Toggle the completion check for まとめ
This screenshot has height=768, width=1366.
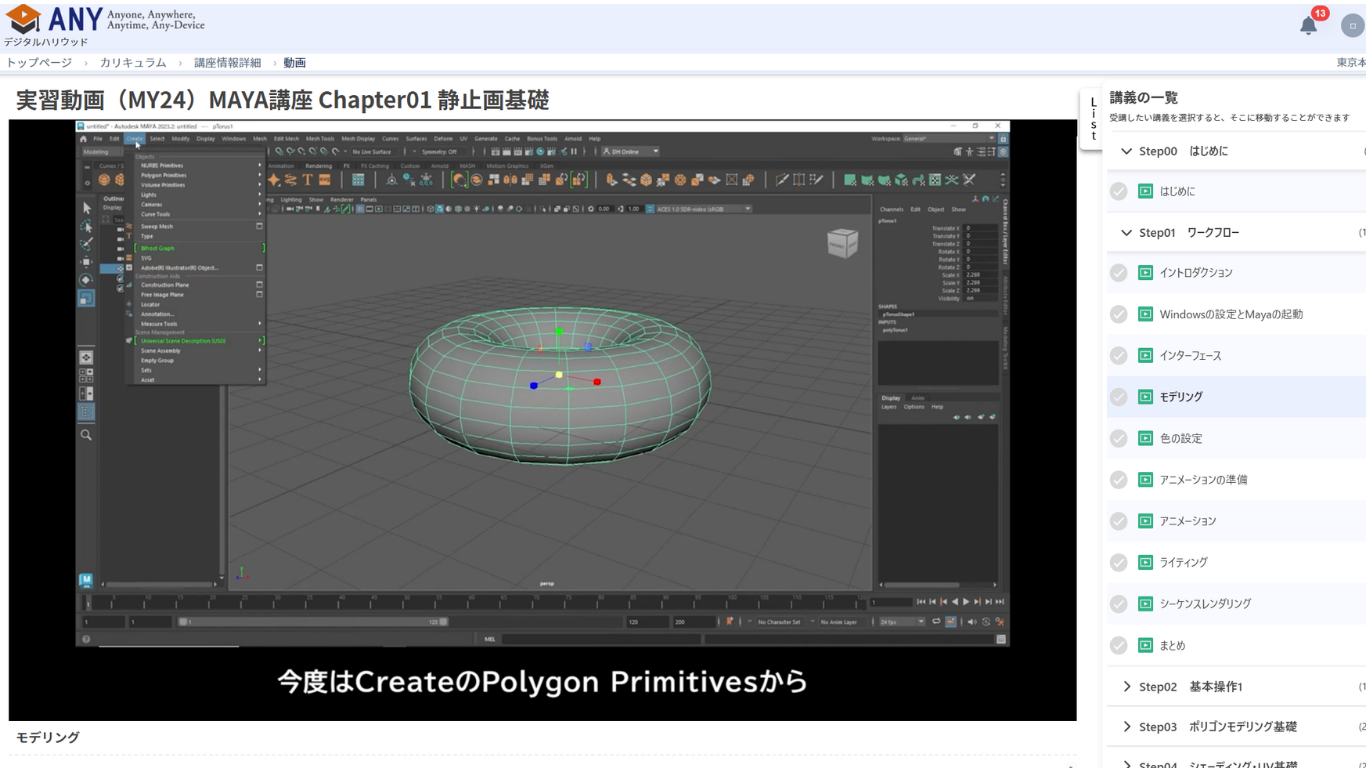pyautogui.click(x=1119, y=646)
